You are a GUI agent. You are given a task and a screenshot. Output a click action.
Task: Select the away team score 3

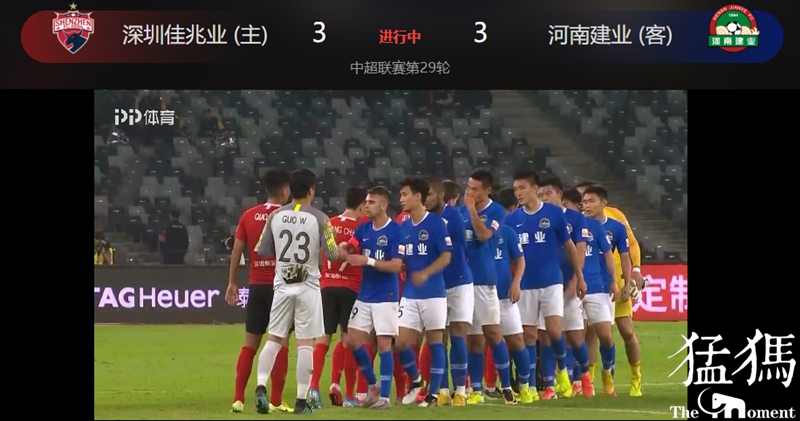(x=480, y=33)
